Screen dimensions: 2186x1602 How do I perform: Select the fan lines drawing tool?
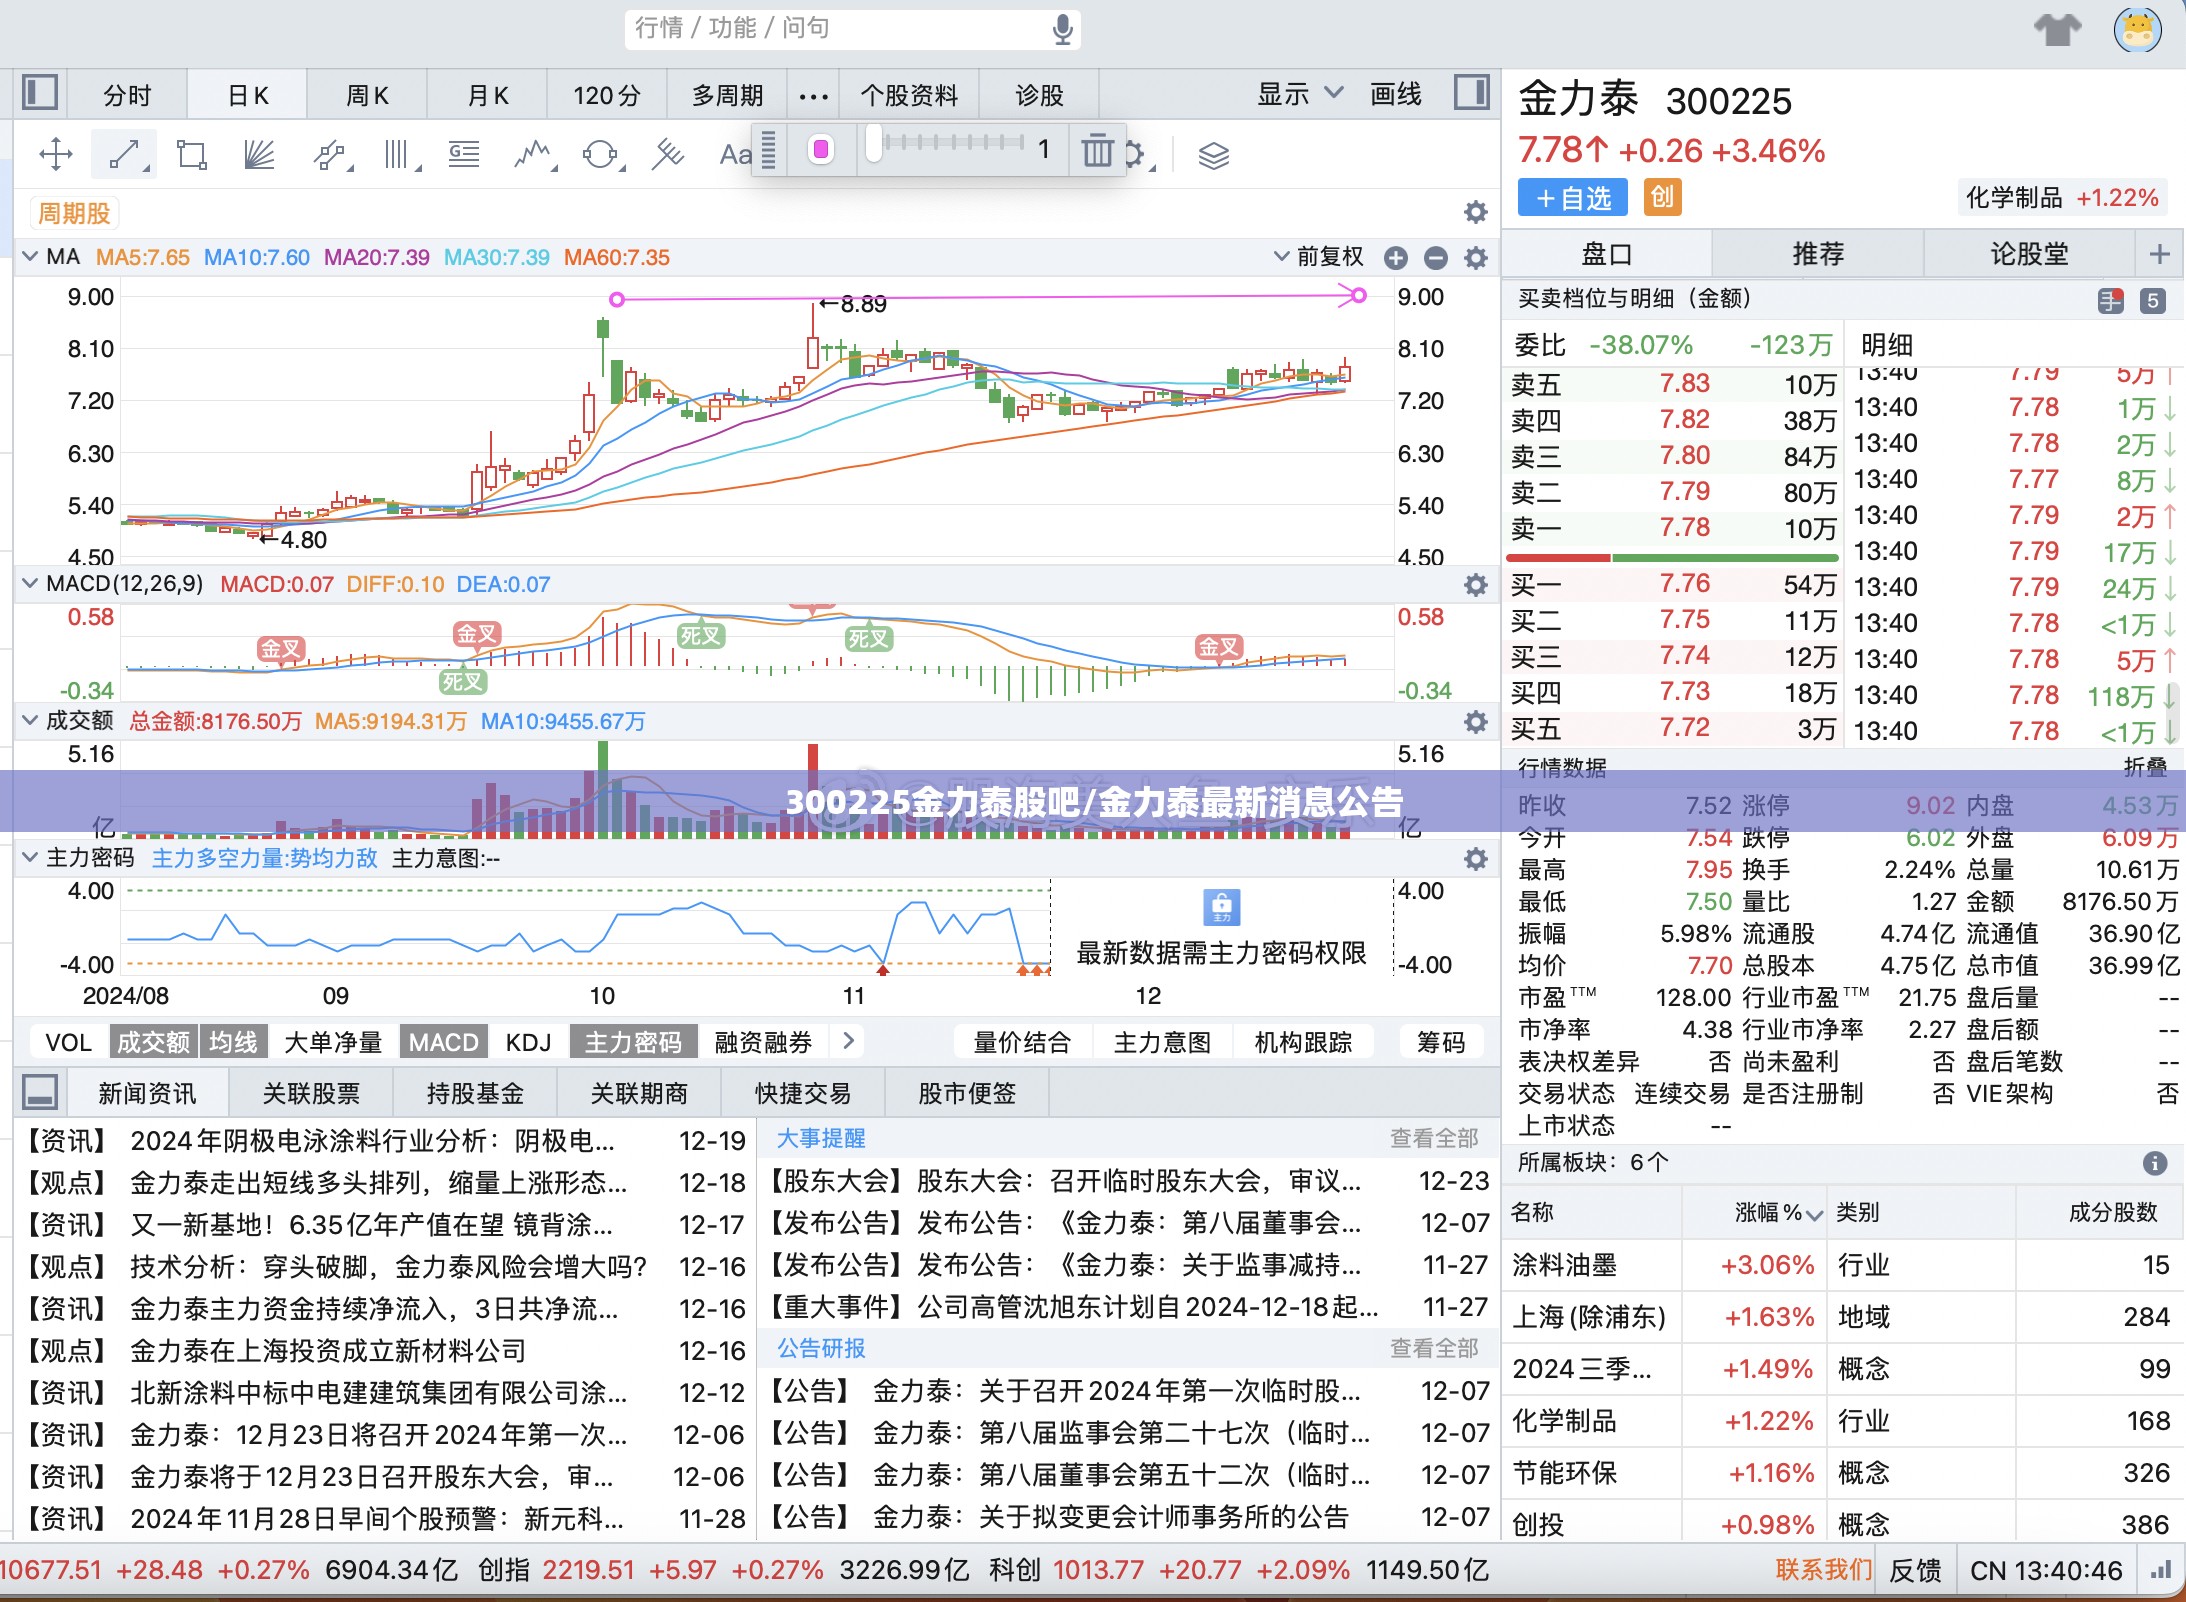pyautogui.click(x=259, y=154)
